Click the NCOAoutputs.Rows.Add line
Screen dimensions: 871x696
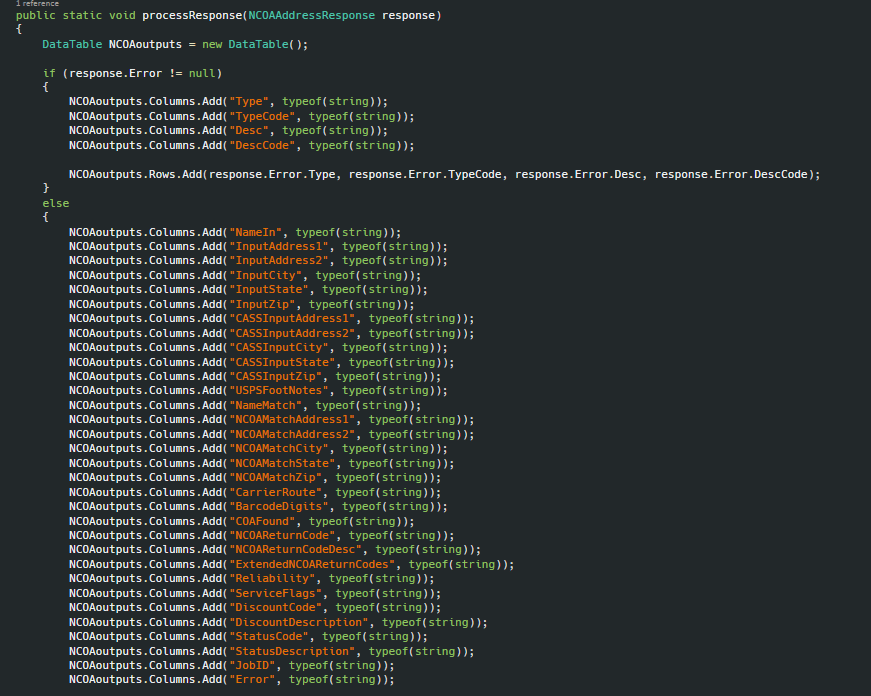(444, 174)
